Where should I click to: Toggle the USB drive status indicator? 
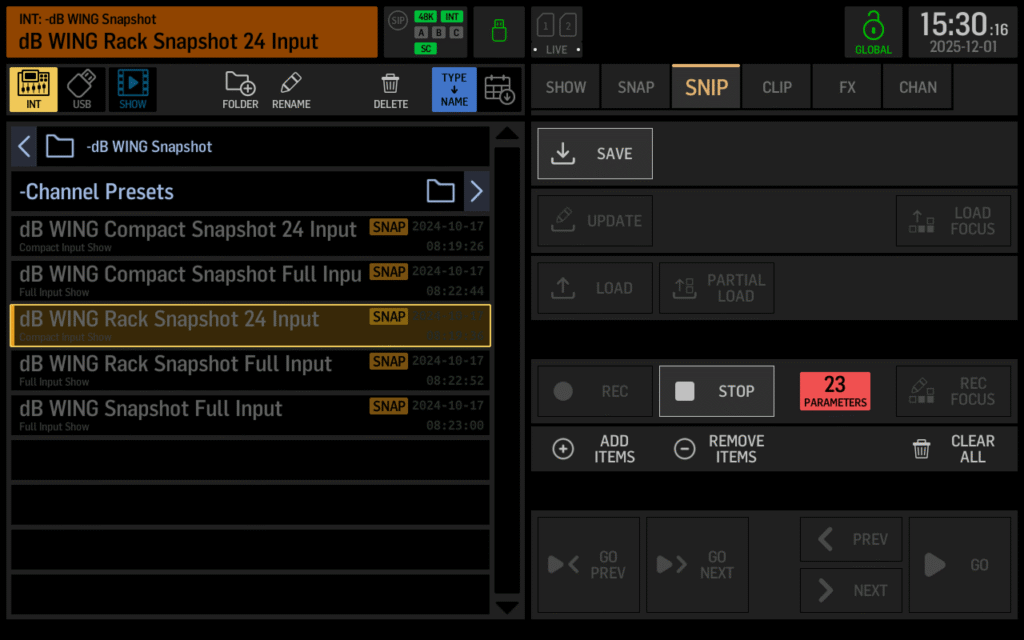(498, 32)
